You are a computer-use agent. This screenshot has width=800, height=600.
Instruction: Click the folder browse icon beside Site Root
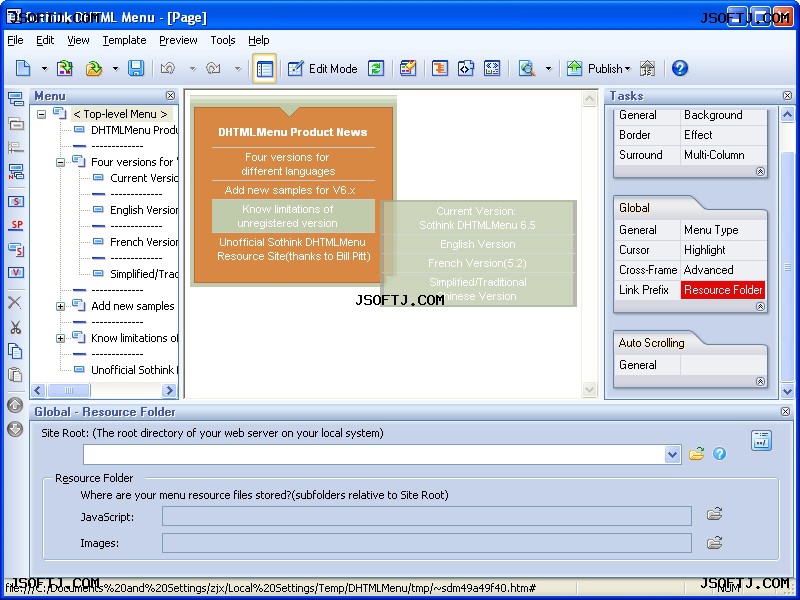coord(696,454)
